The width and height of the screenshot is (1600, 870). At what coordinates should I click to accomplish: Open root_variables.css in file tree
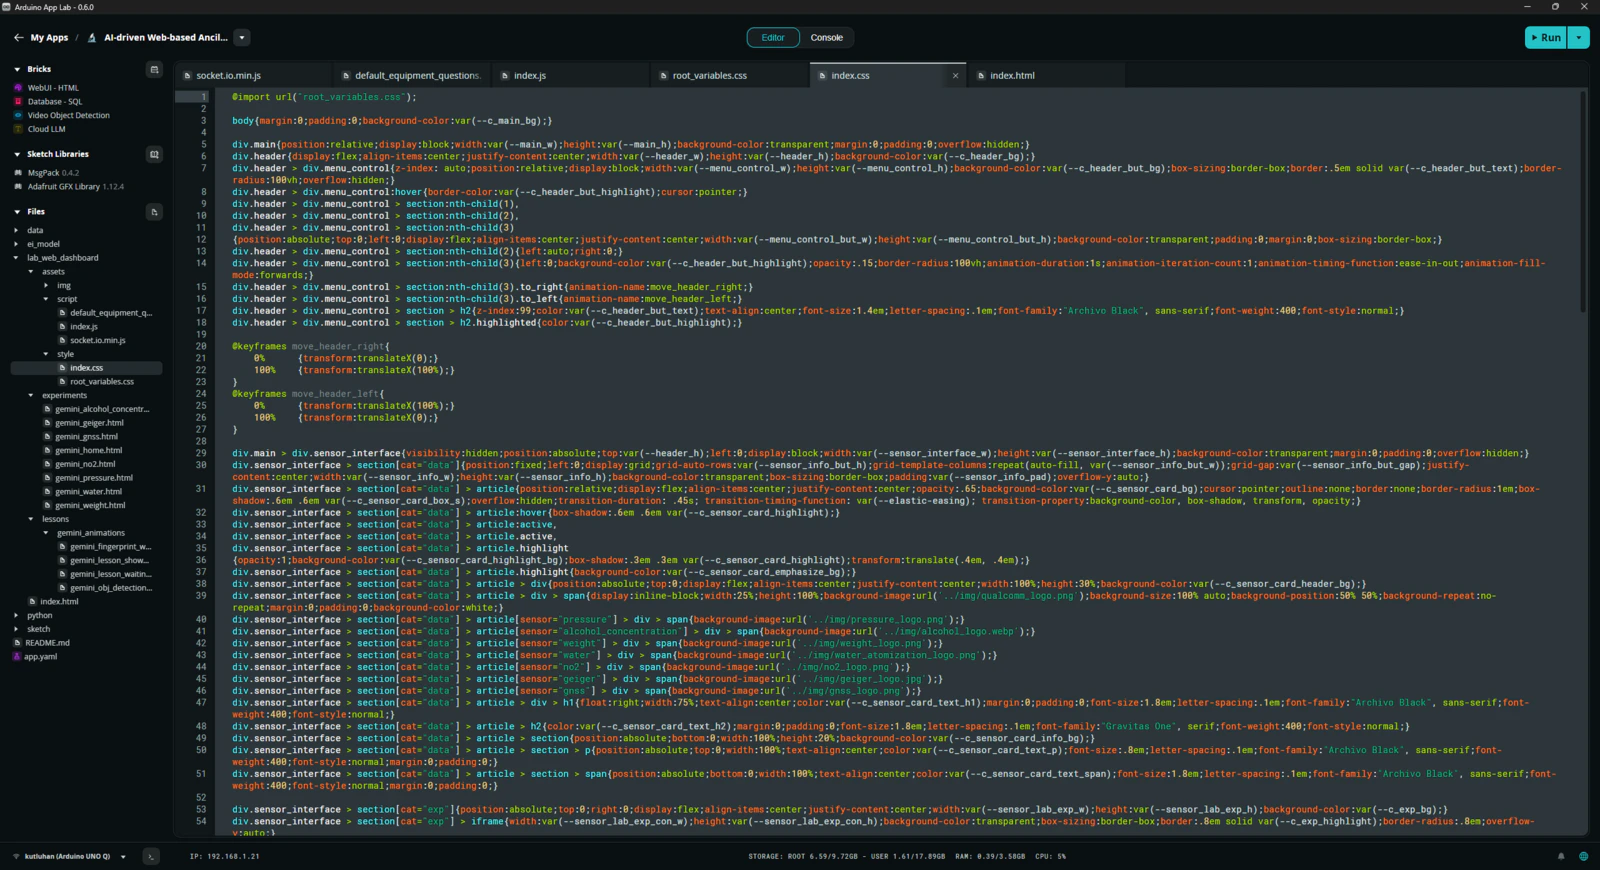coord(102,381)
